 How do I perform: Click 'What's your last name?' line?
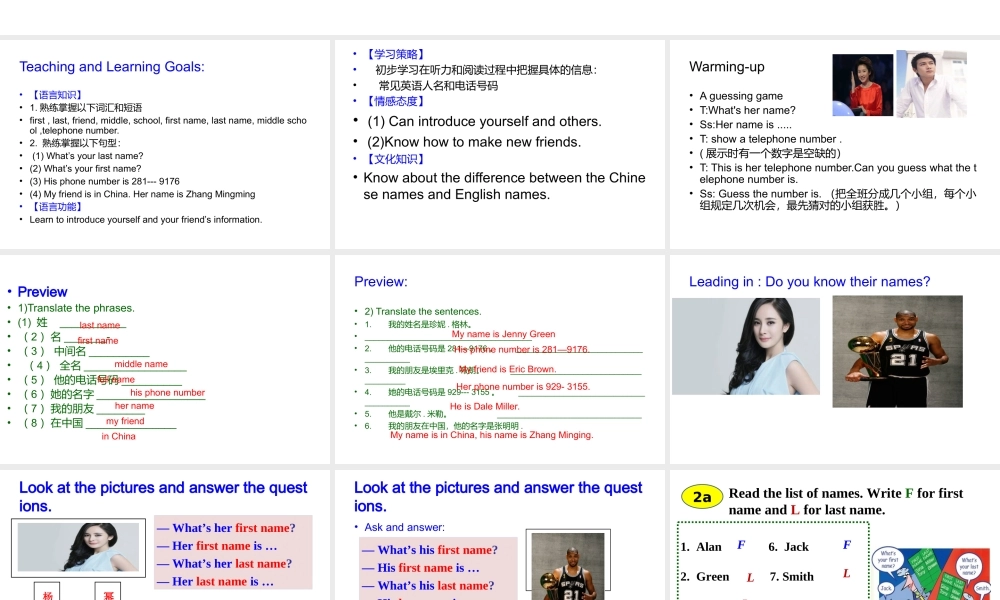point(87,156)
